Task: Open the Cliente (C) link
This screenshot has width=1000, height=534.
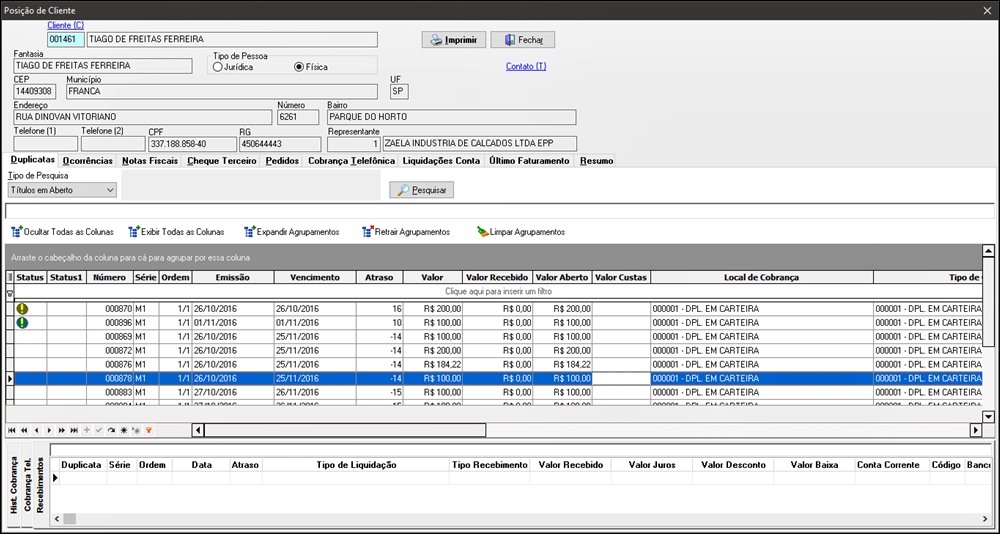Action: coord(66,25)
